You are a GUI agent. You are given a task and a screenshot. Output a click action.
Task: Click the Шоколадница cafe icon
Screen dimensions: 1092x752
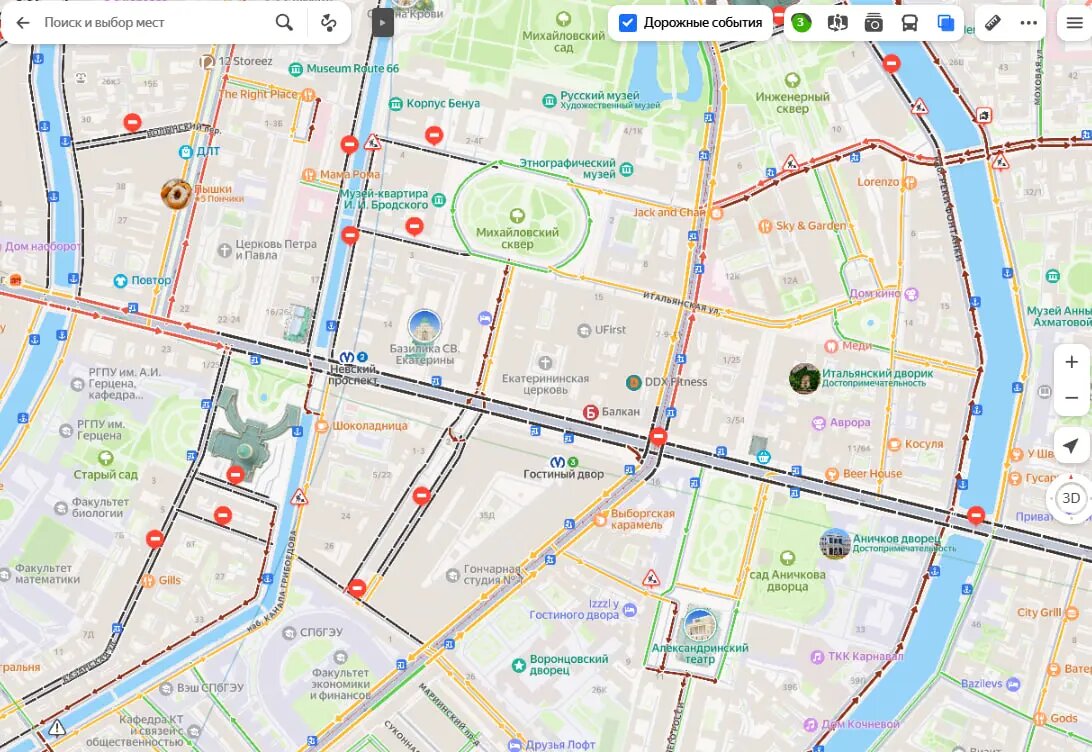[322, 425]
